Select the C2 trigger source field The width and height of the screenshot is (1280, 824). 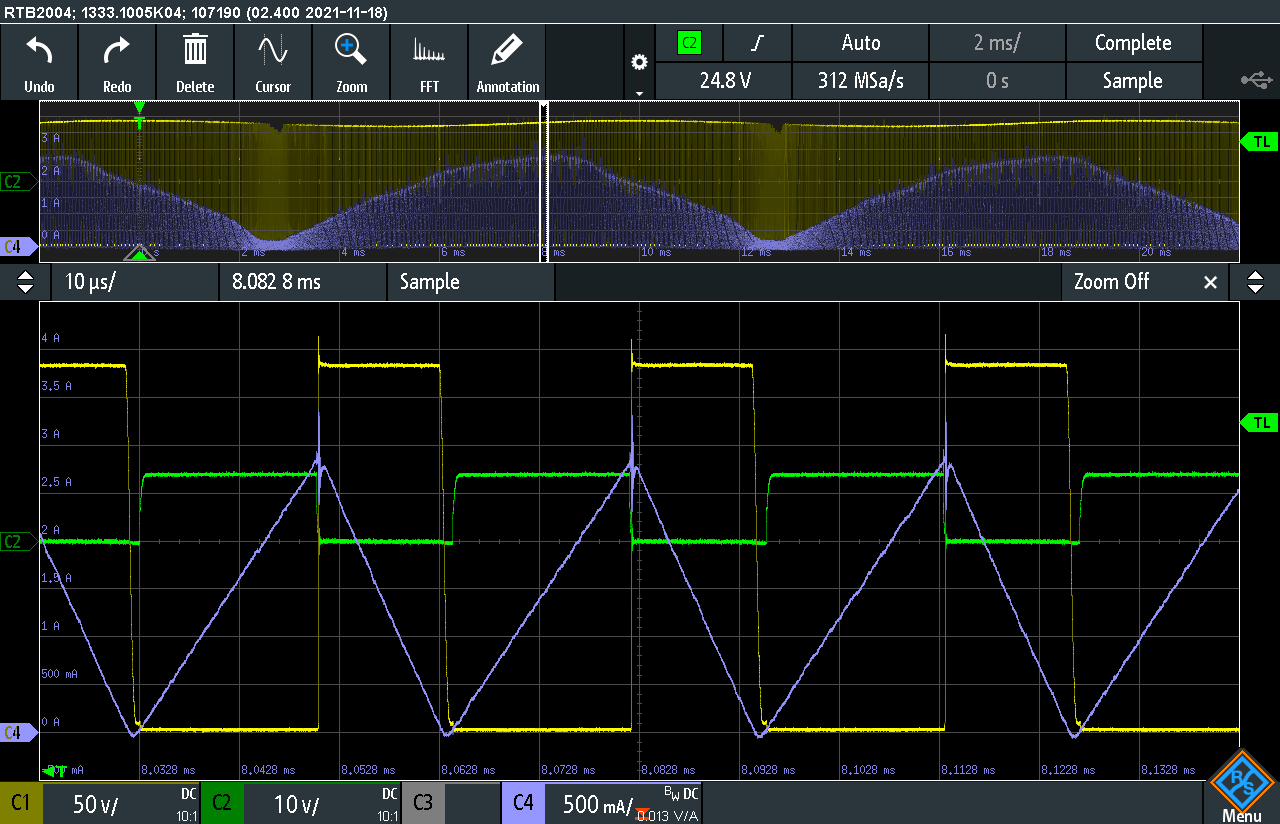coord(689,43)
